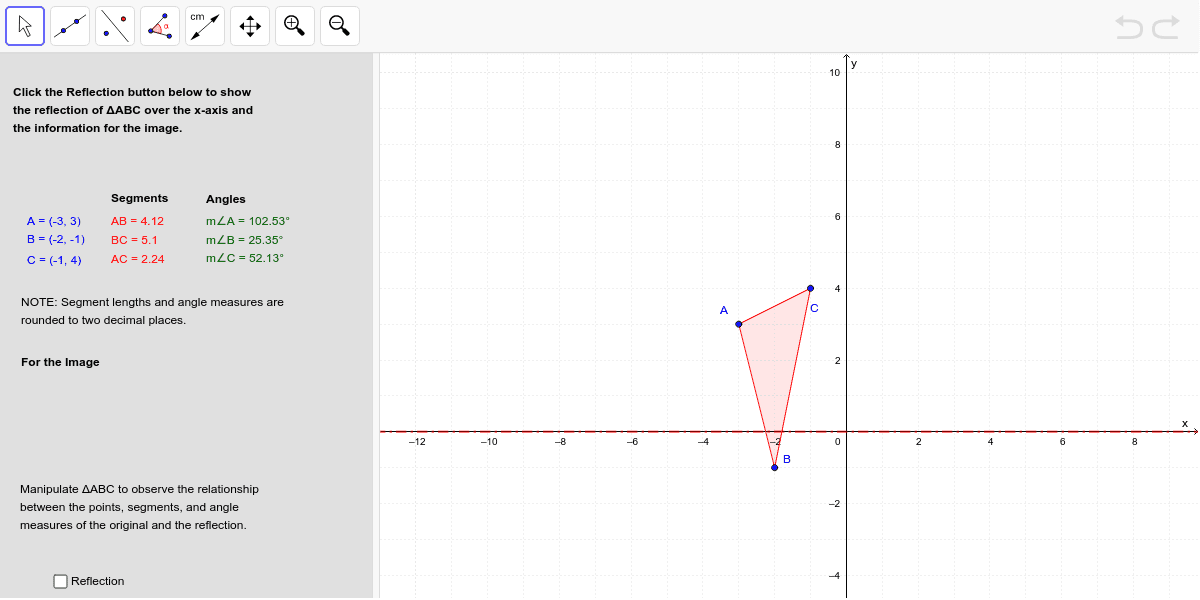
Task: Click the -12 tick label on the x-axis
Action: point(417,441)
